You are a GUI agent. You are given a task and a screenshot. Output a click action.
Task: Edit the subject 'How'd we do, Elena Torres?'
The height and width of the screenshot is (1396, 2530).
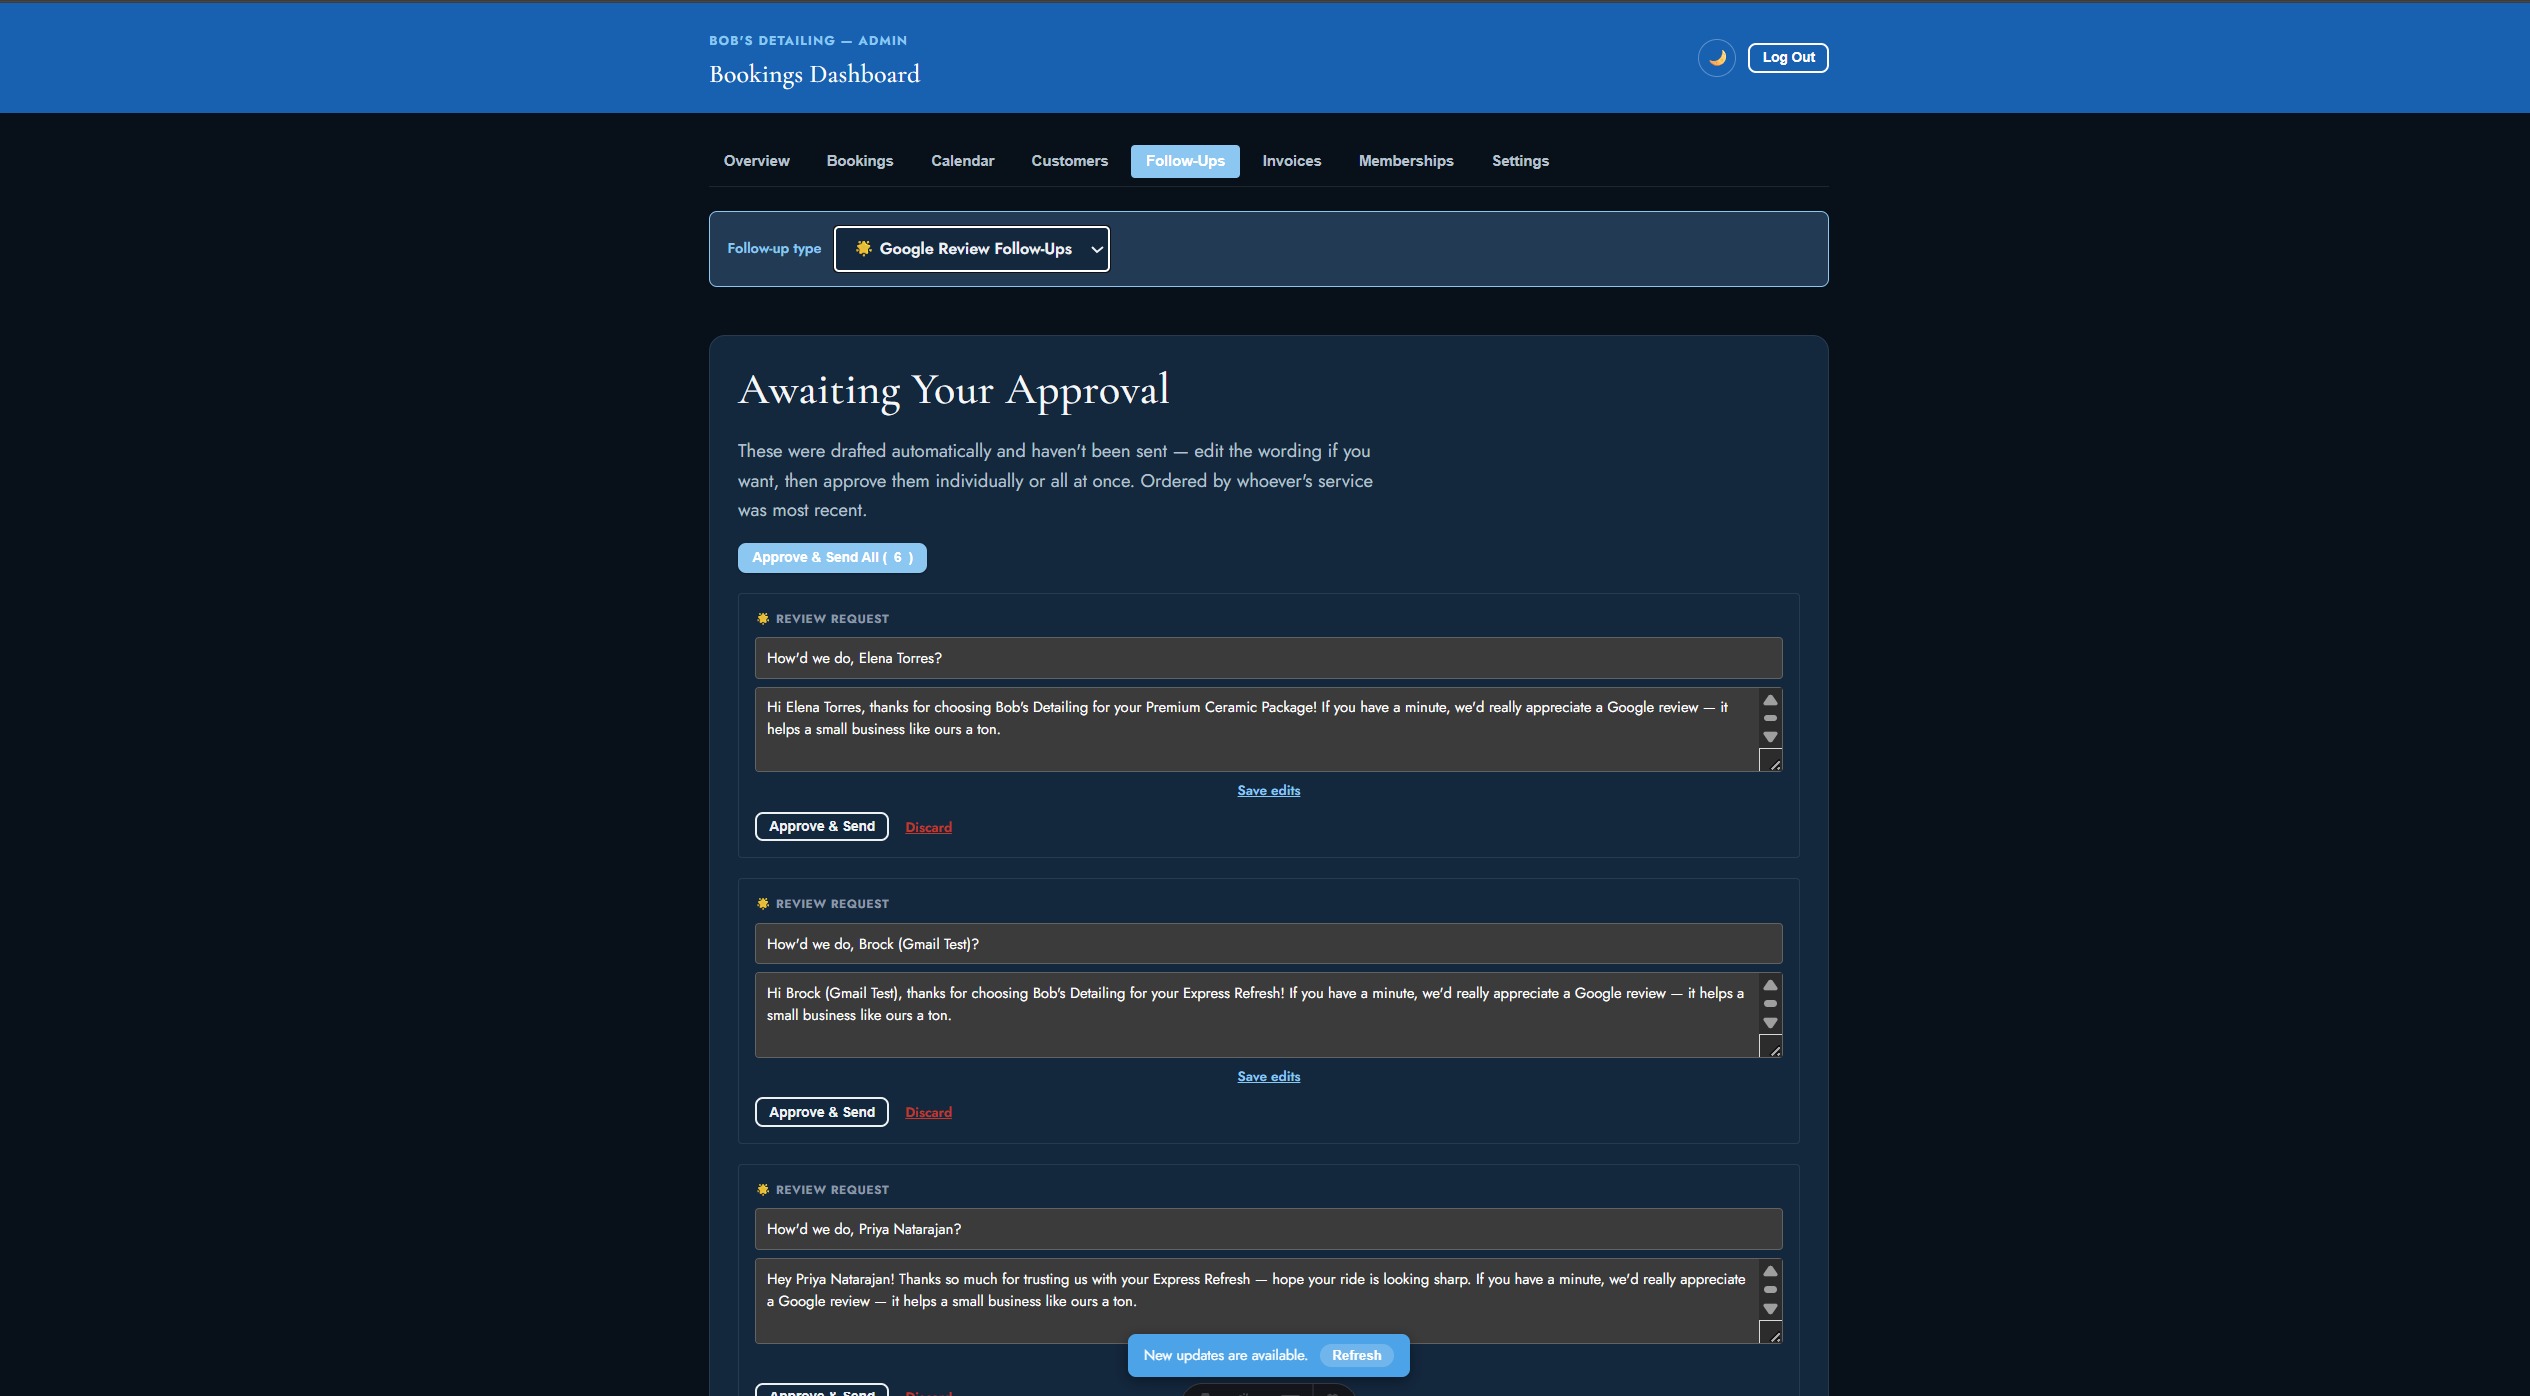point(1268,658)
